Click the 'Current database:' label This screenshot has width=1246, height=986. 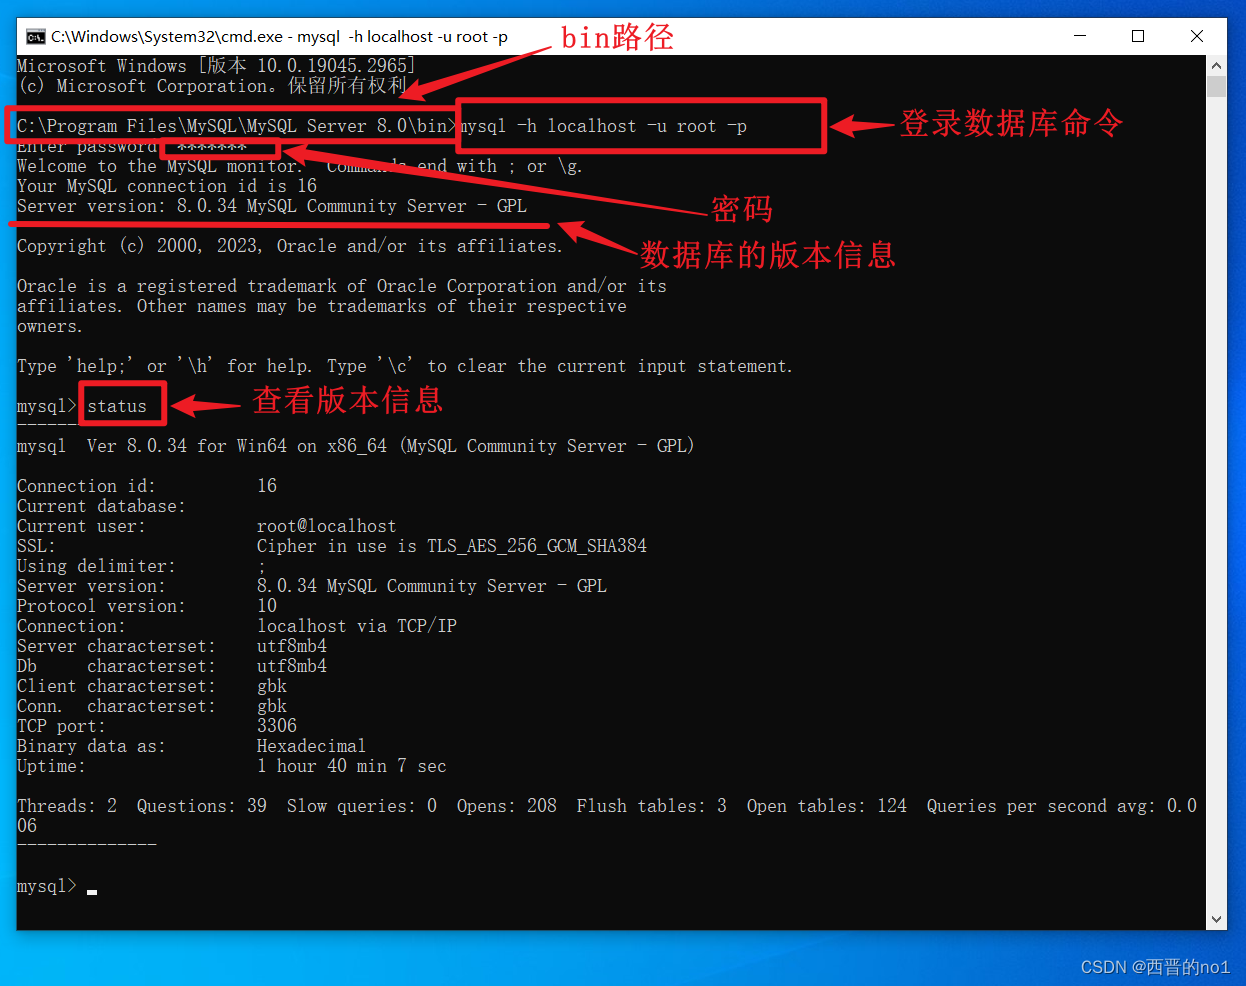pyautogui.click(x=101, y=506)
